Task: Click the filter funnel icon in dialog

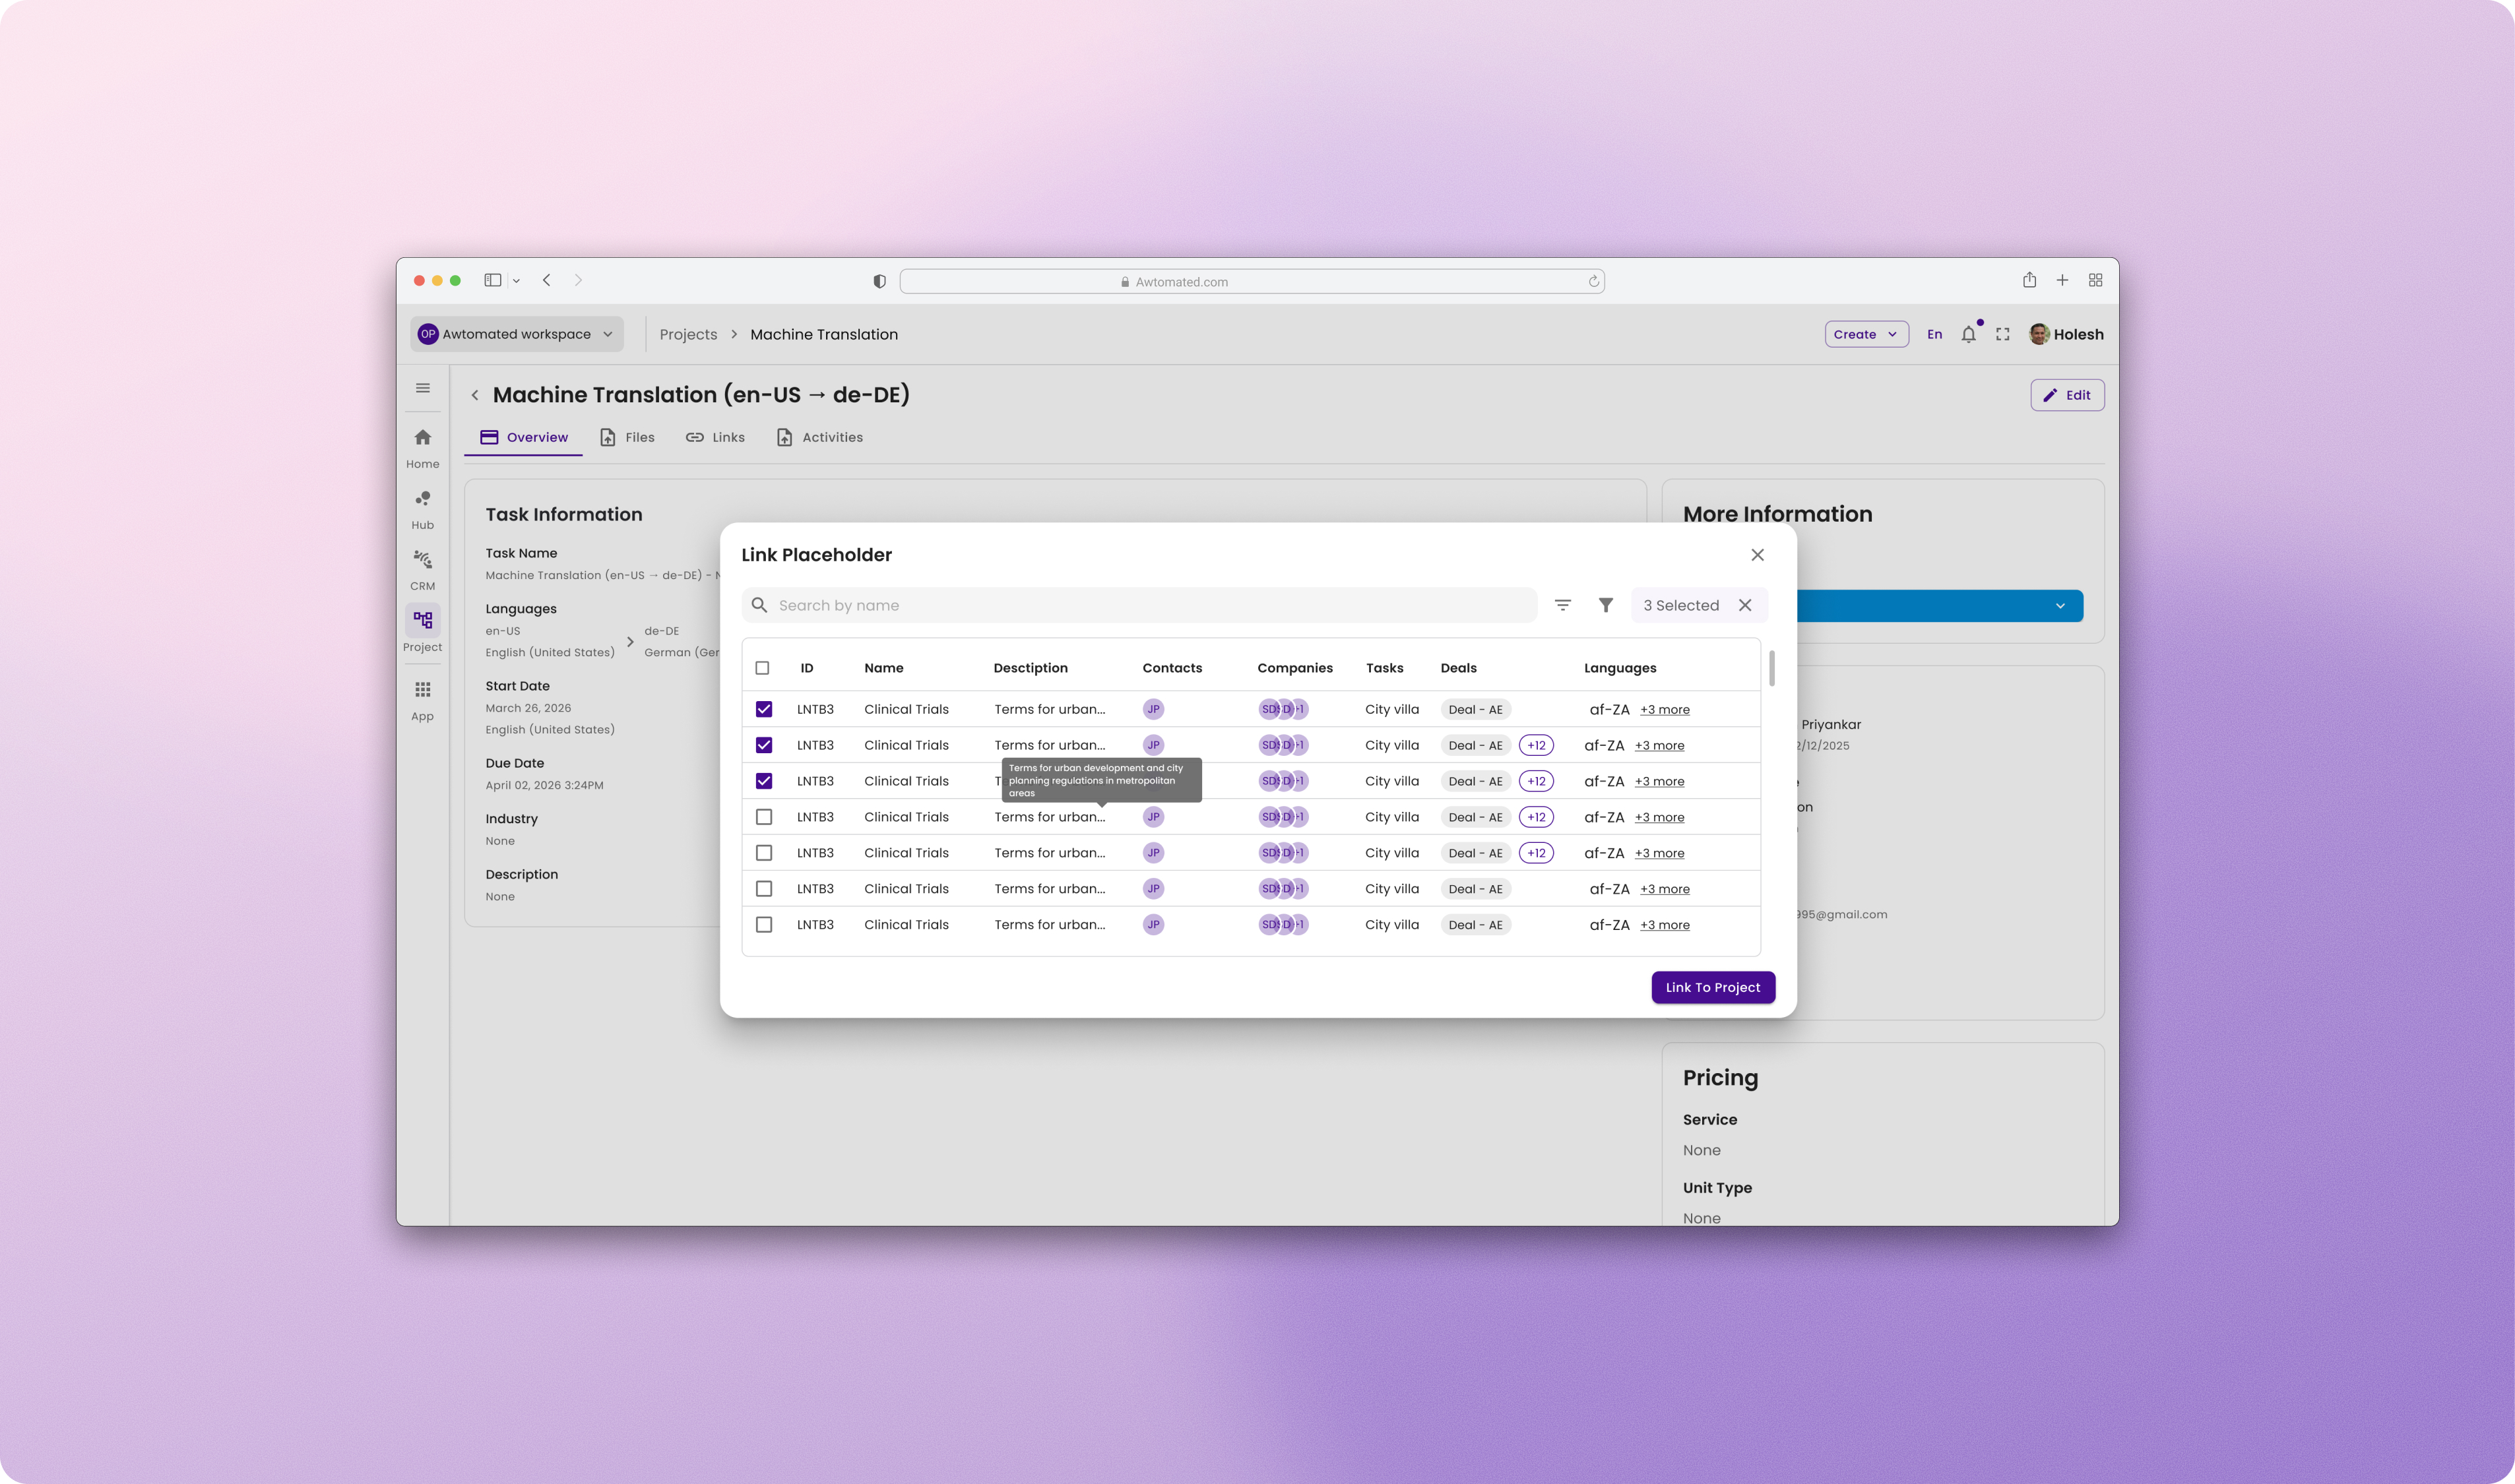Action: click(x=1606, y=605)
